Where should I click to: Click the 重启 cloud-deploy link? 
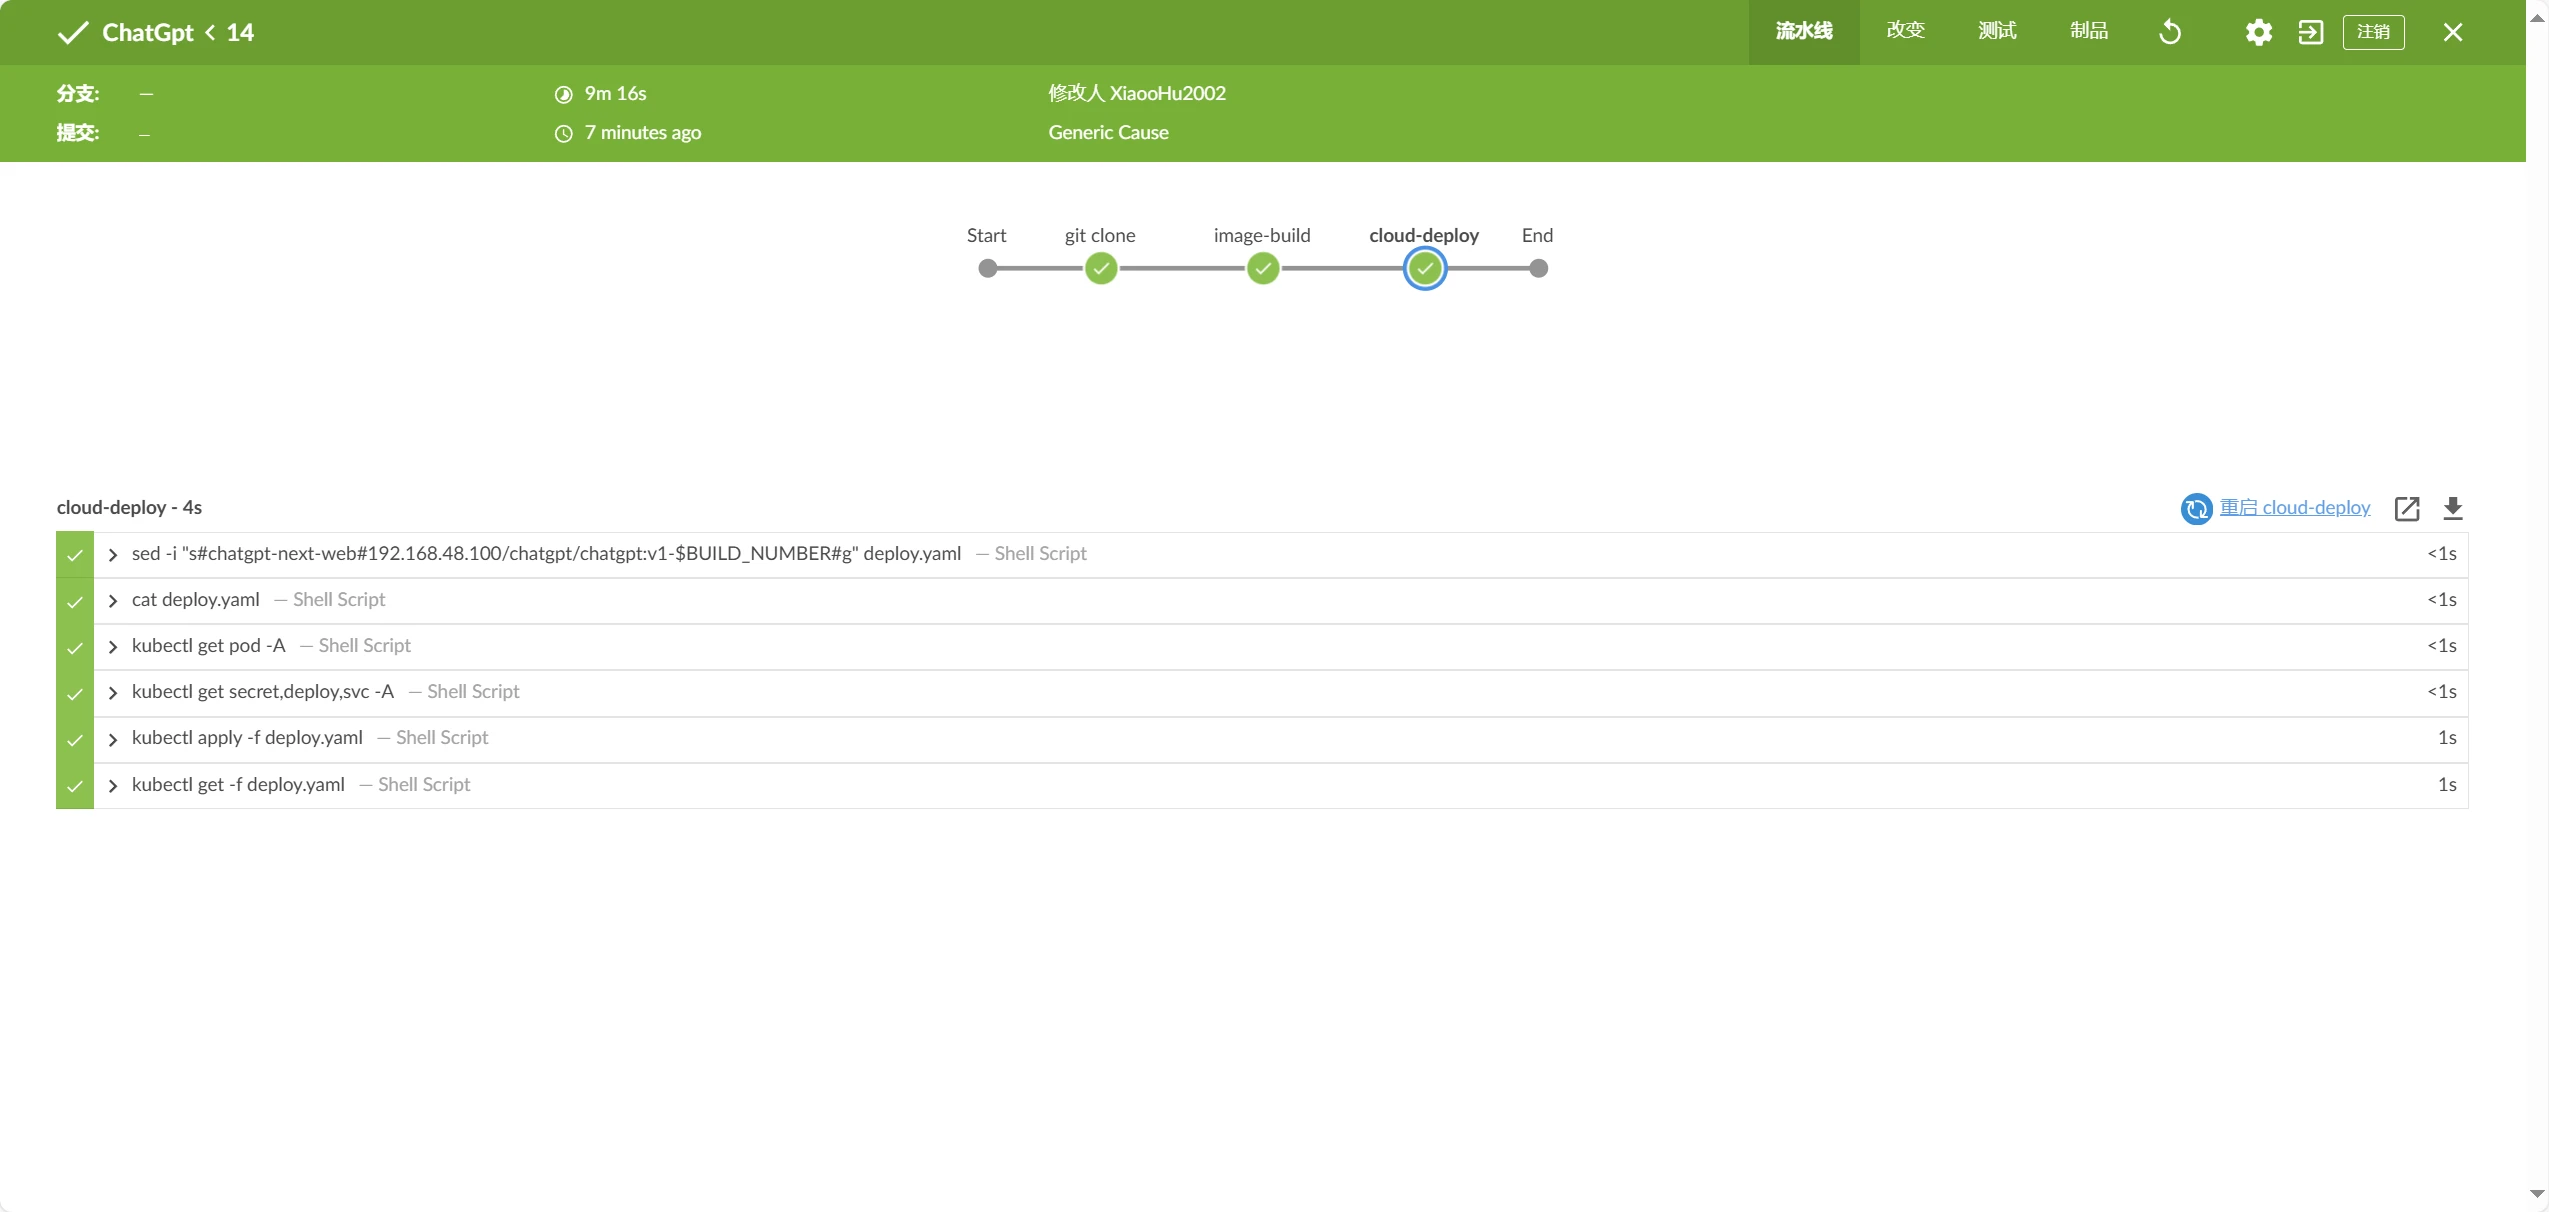tap(2295, 507)
